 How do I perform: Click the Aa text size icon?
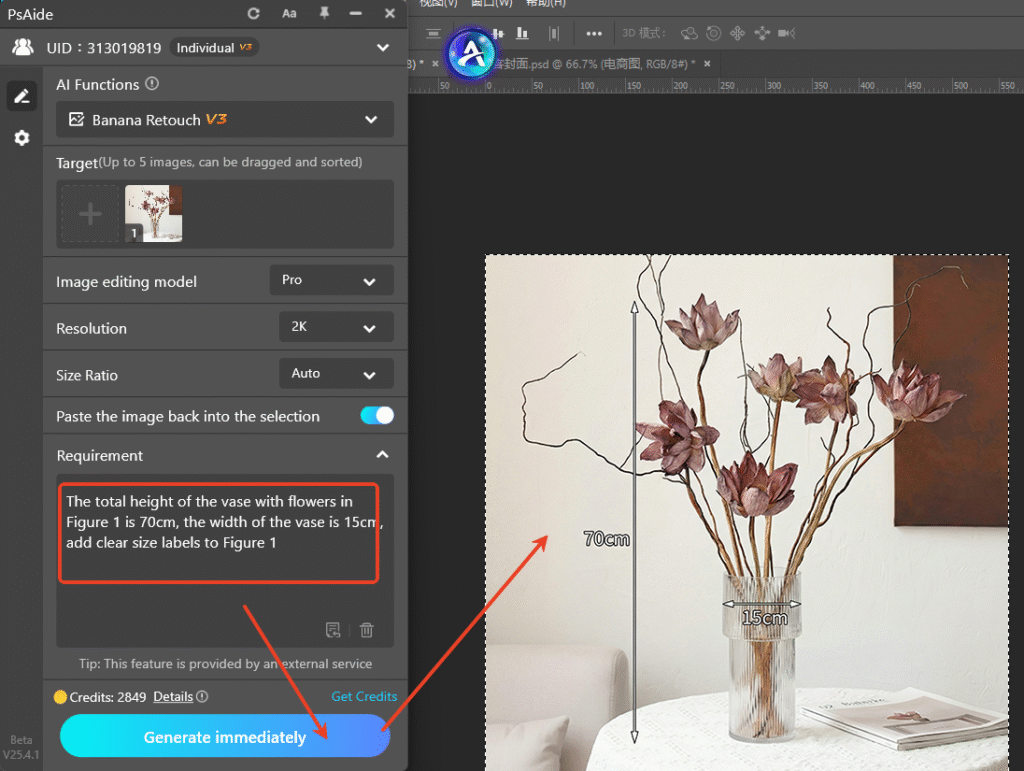coord(289,13)
